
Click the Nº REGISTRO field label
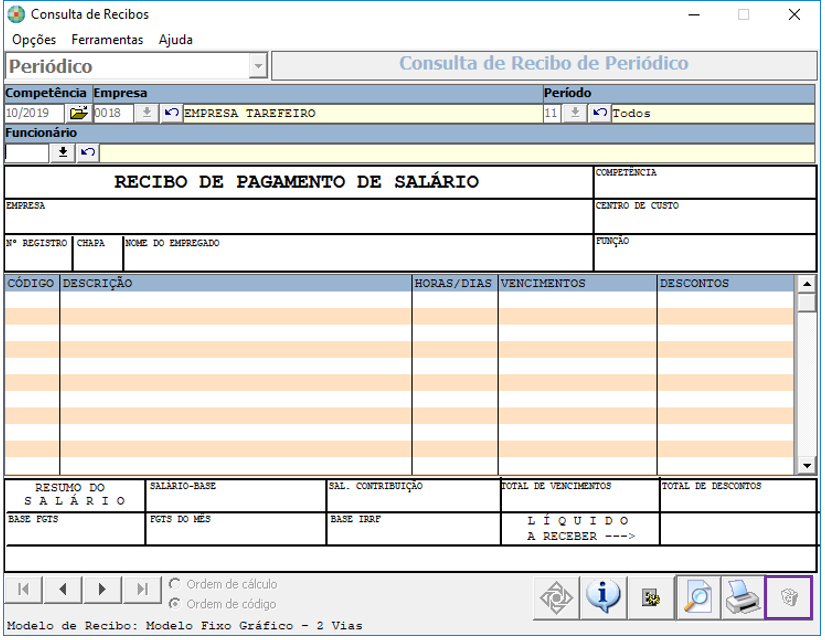point(36,243)
